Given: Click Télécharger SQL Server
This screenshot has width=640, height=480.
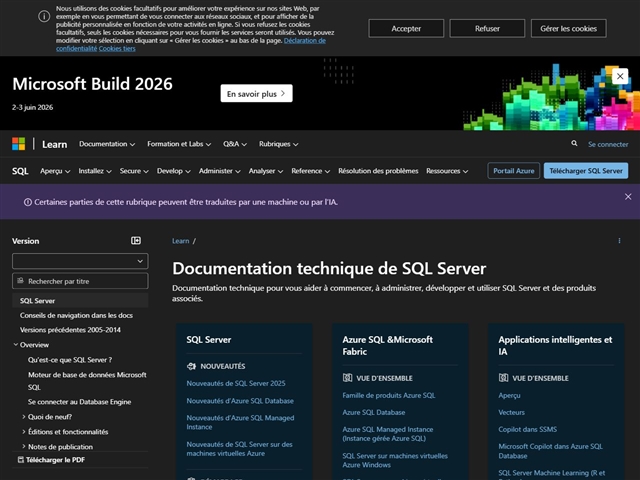Looking at the screenshot, I should 586,171.
